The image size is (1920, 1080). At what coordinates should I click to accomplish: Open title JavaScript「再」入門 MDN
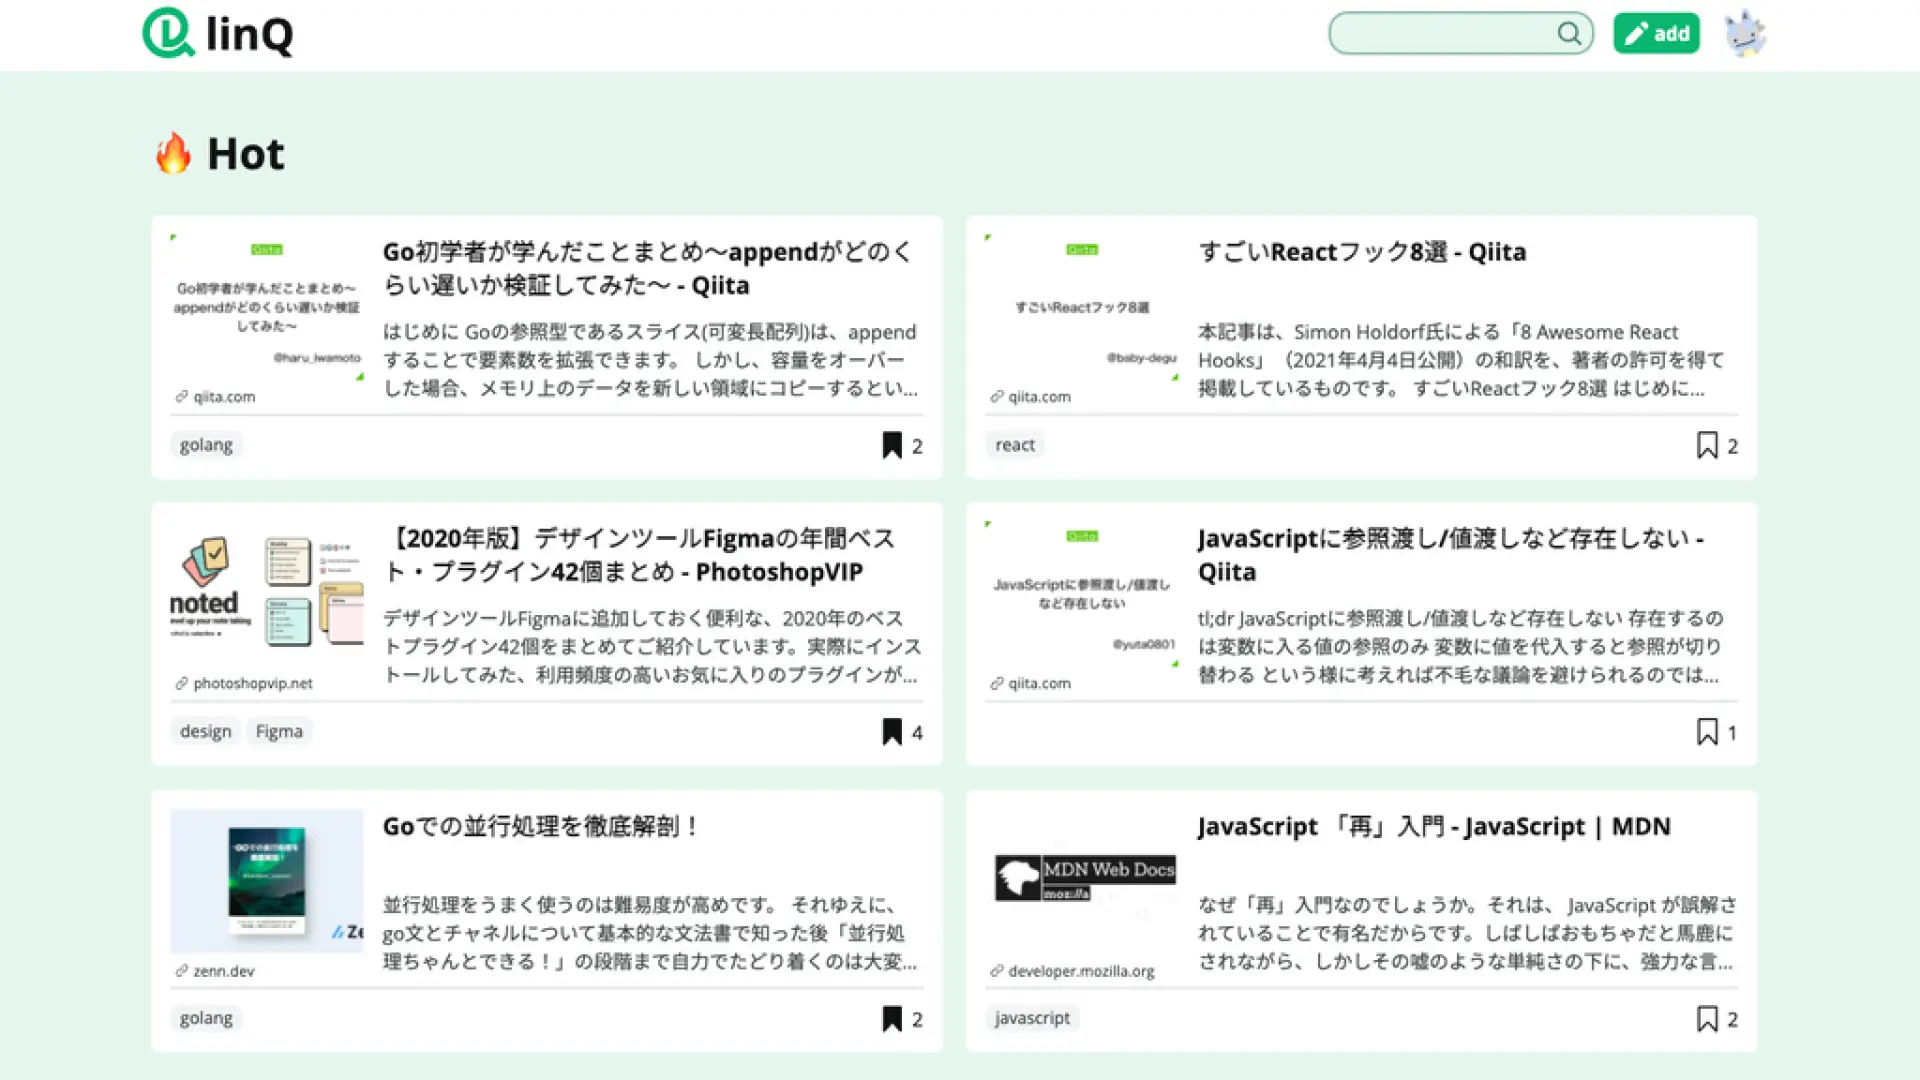tap(1434, 826)
